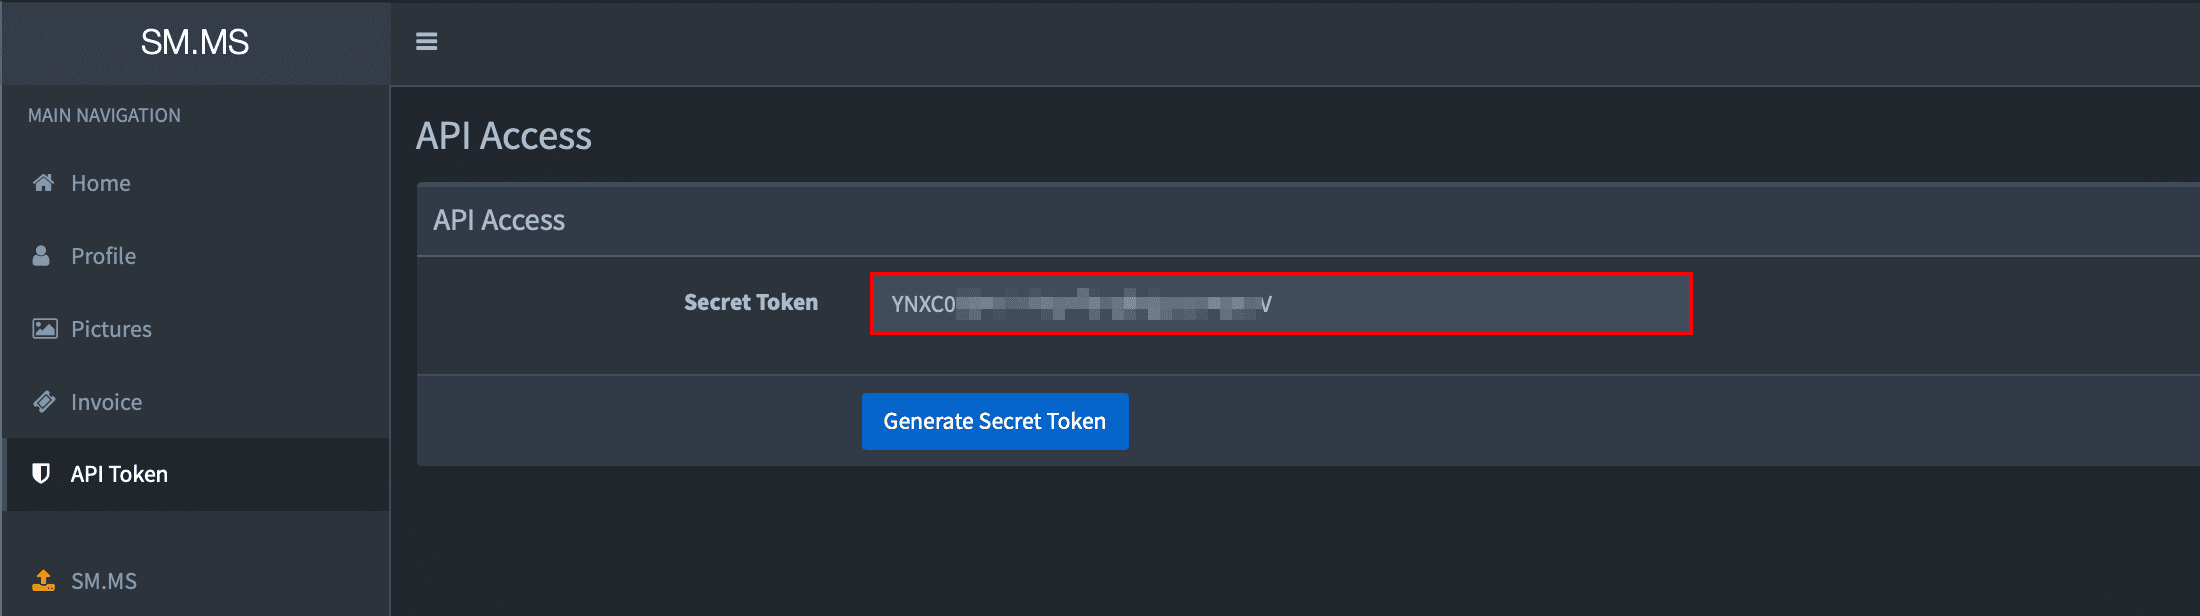Open the Home menu item

[101, 183]
